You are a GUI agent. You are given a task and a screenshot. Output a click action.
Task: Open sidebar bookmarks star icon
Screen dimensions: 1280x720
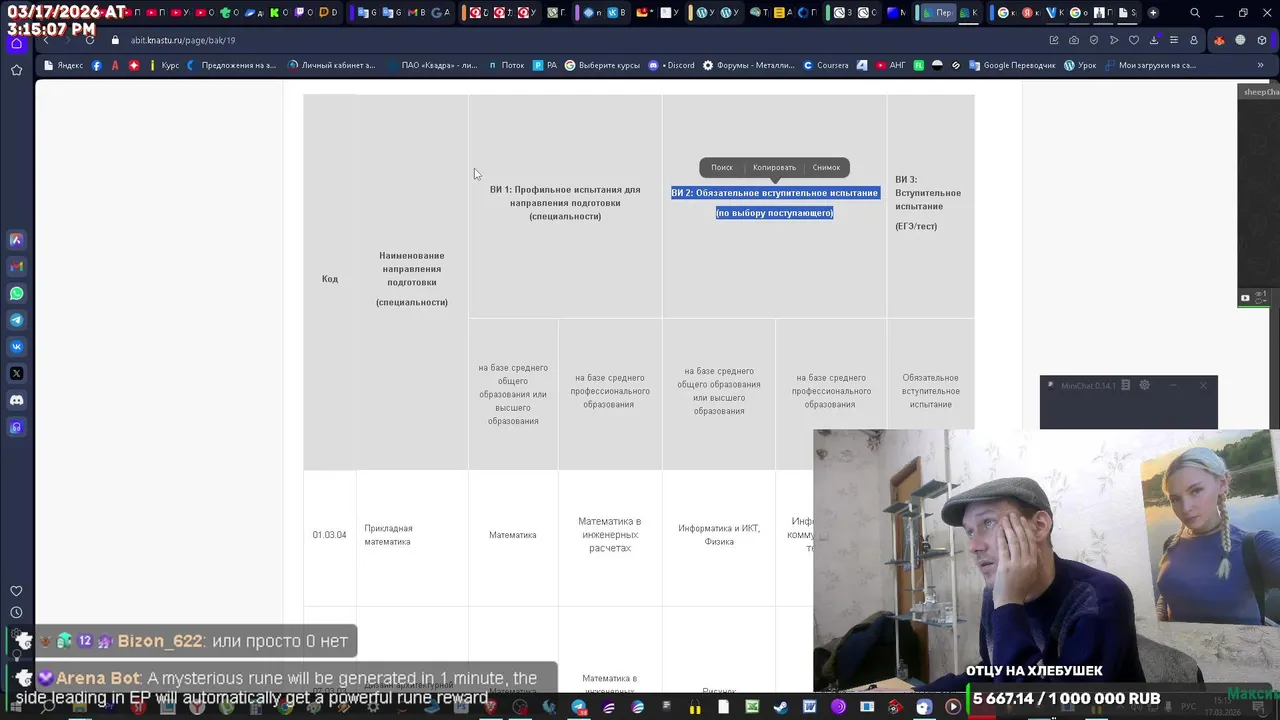[16, 70]
